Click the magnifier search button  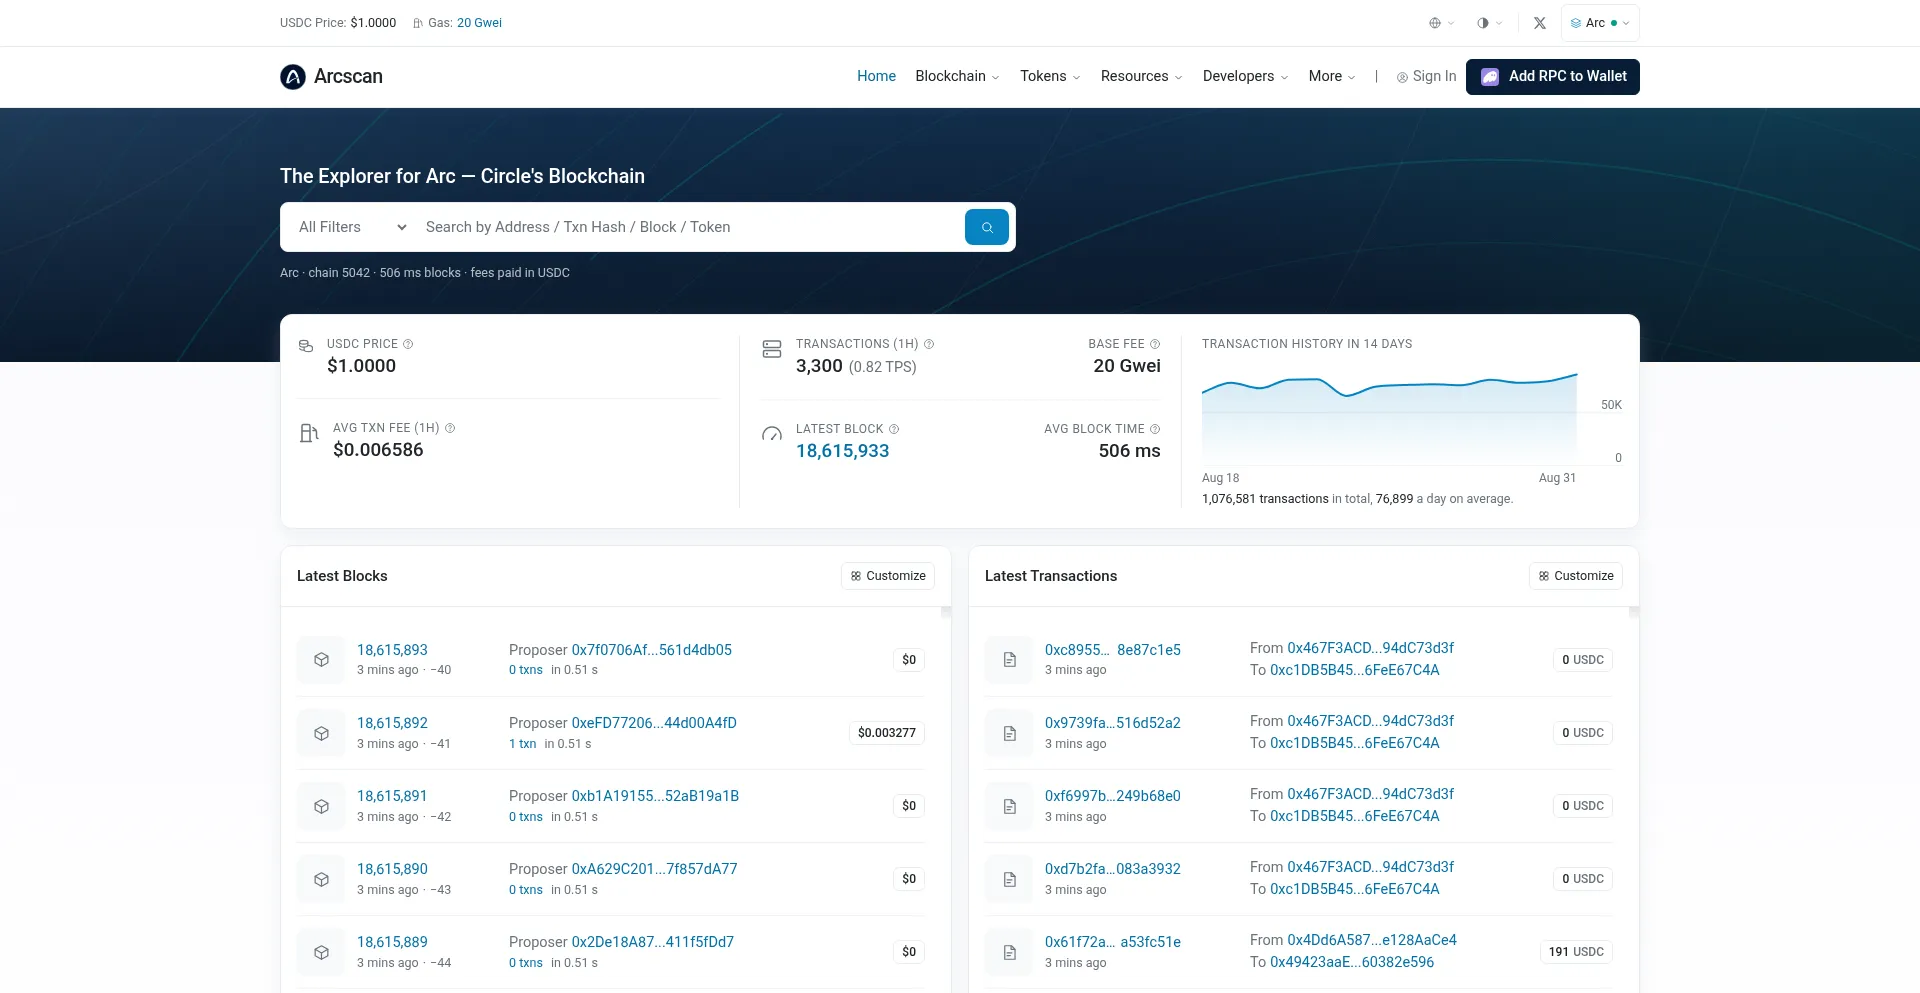pyautogui.click(x=987, y=227)
